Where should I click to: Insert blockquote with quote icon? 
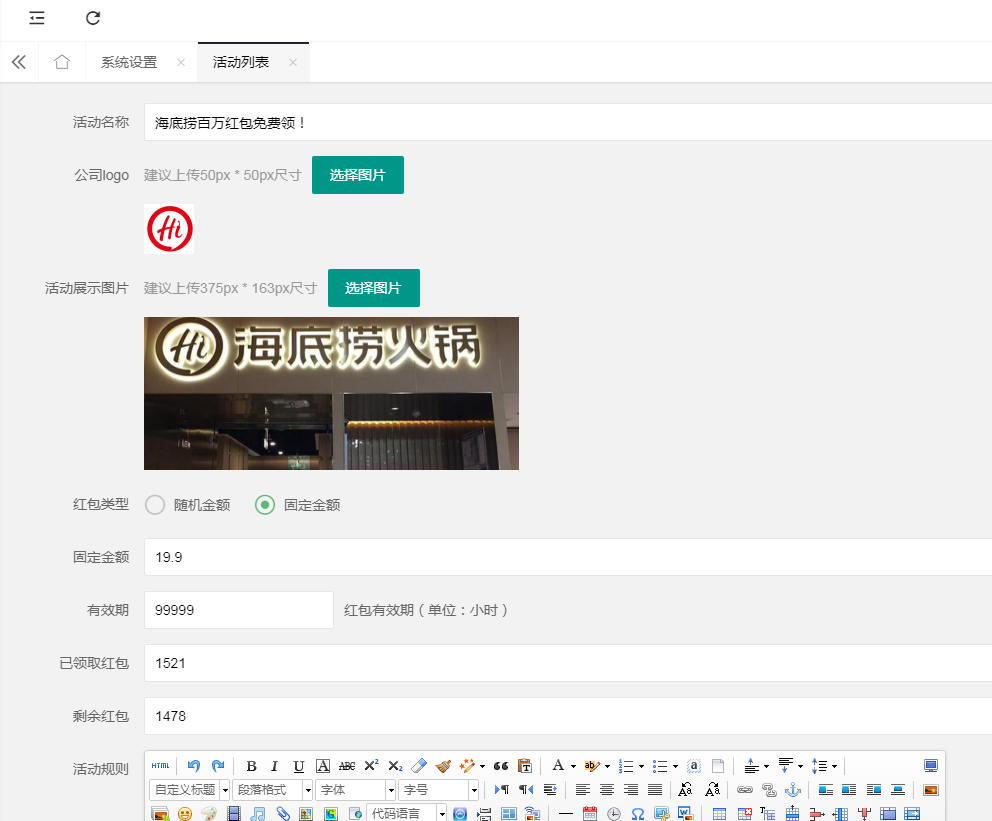pos(501,766)
